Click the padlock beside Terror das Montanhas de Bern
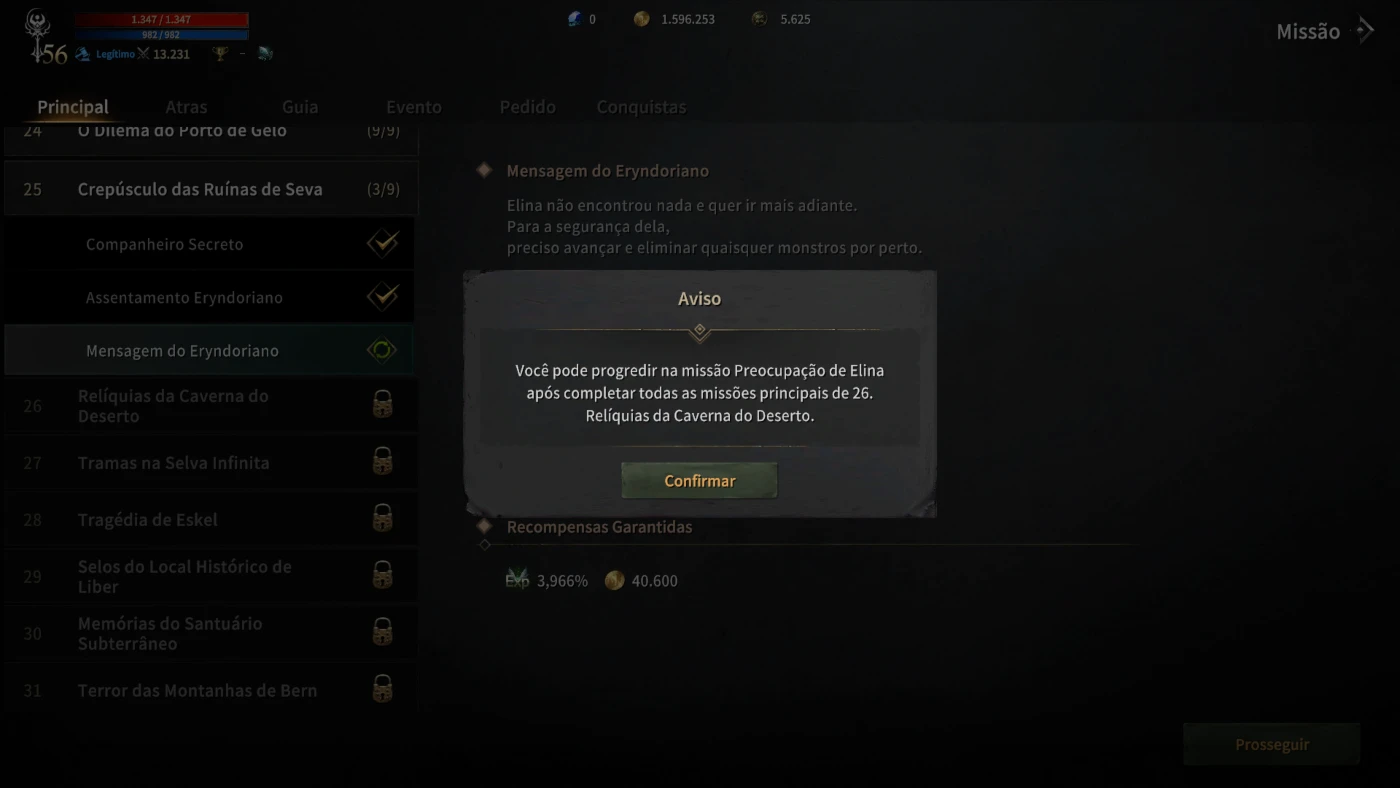Viewport: 1400px width, 788px height. [x=382, y=689]
